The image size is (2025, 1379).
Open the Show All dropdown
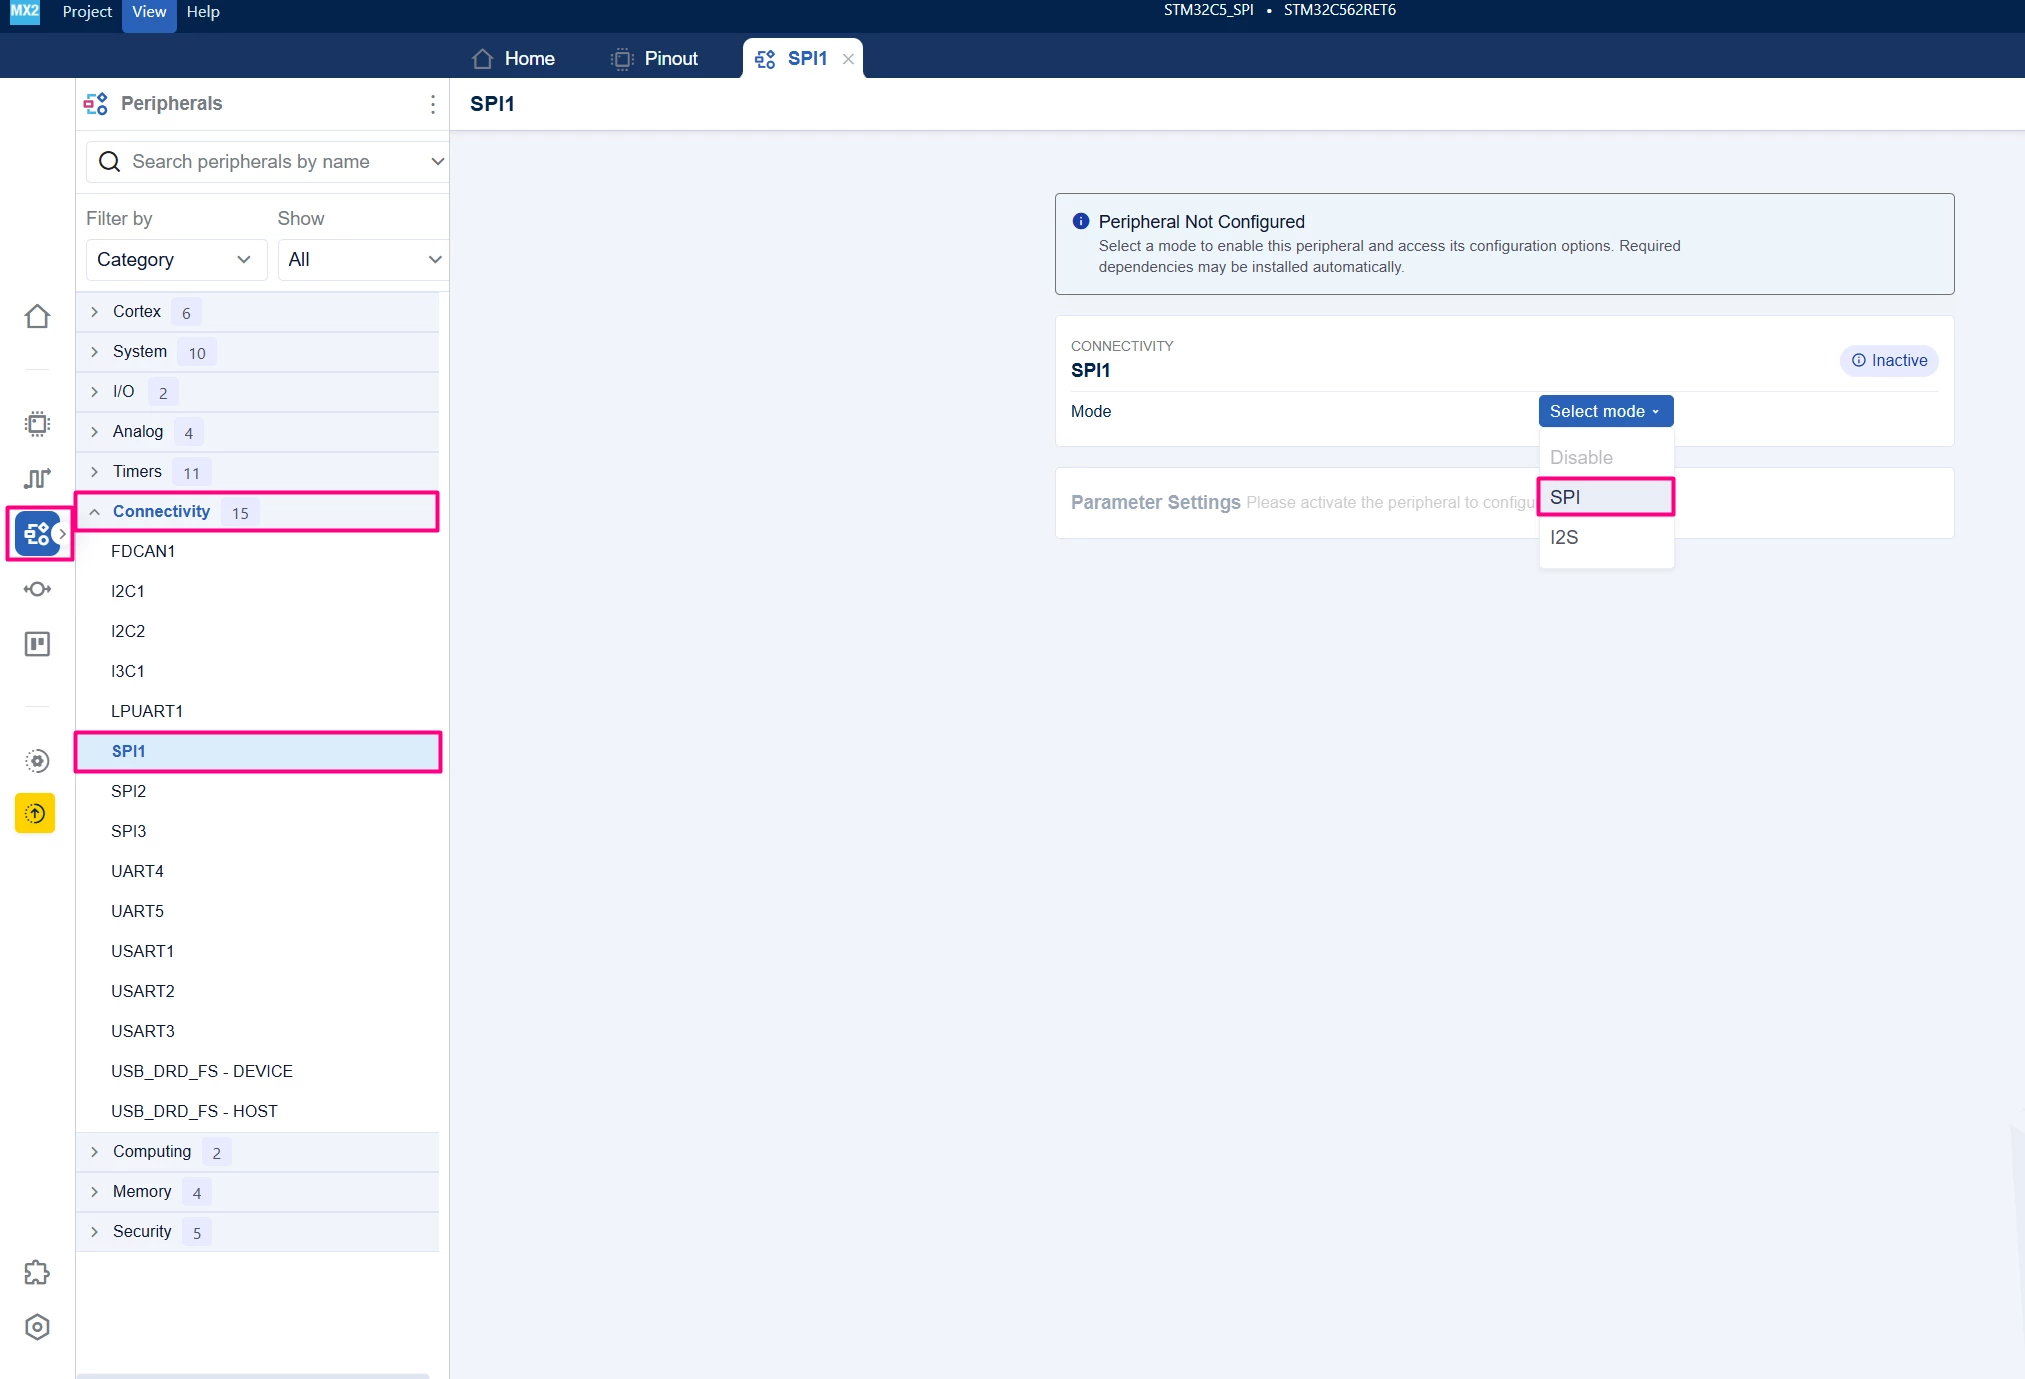(x=364, y=260)
